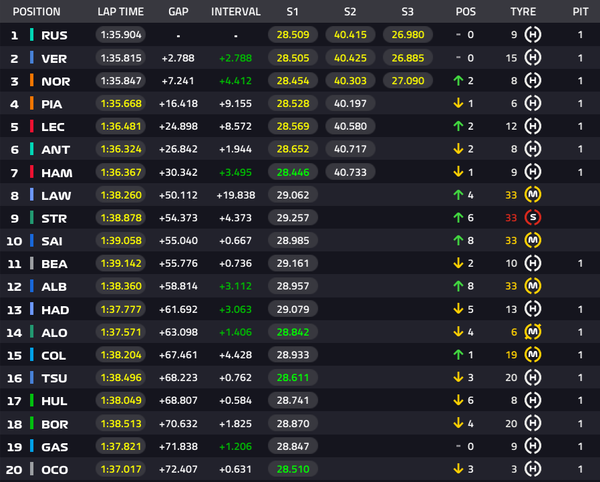Click the LEC red team colour bar
600x482 pixels.
(x=32, y=126)
